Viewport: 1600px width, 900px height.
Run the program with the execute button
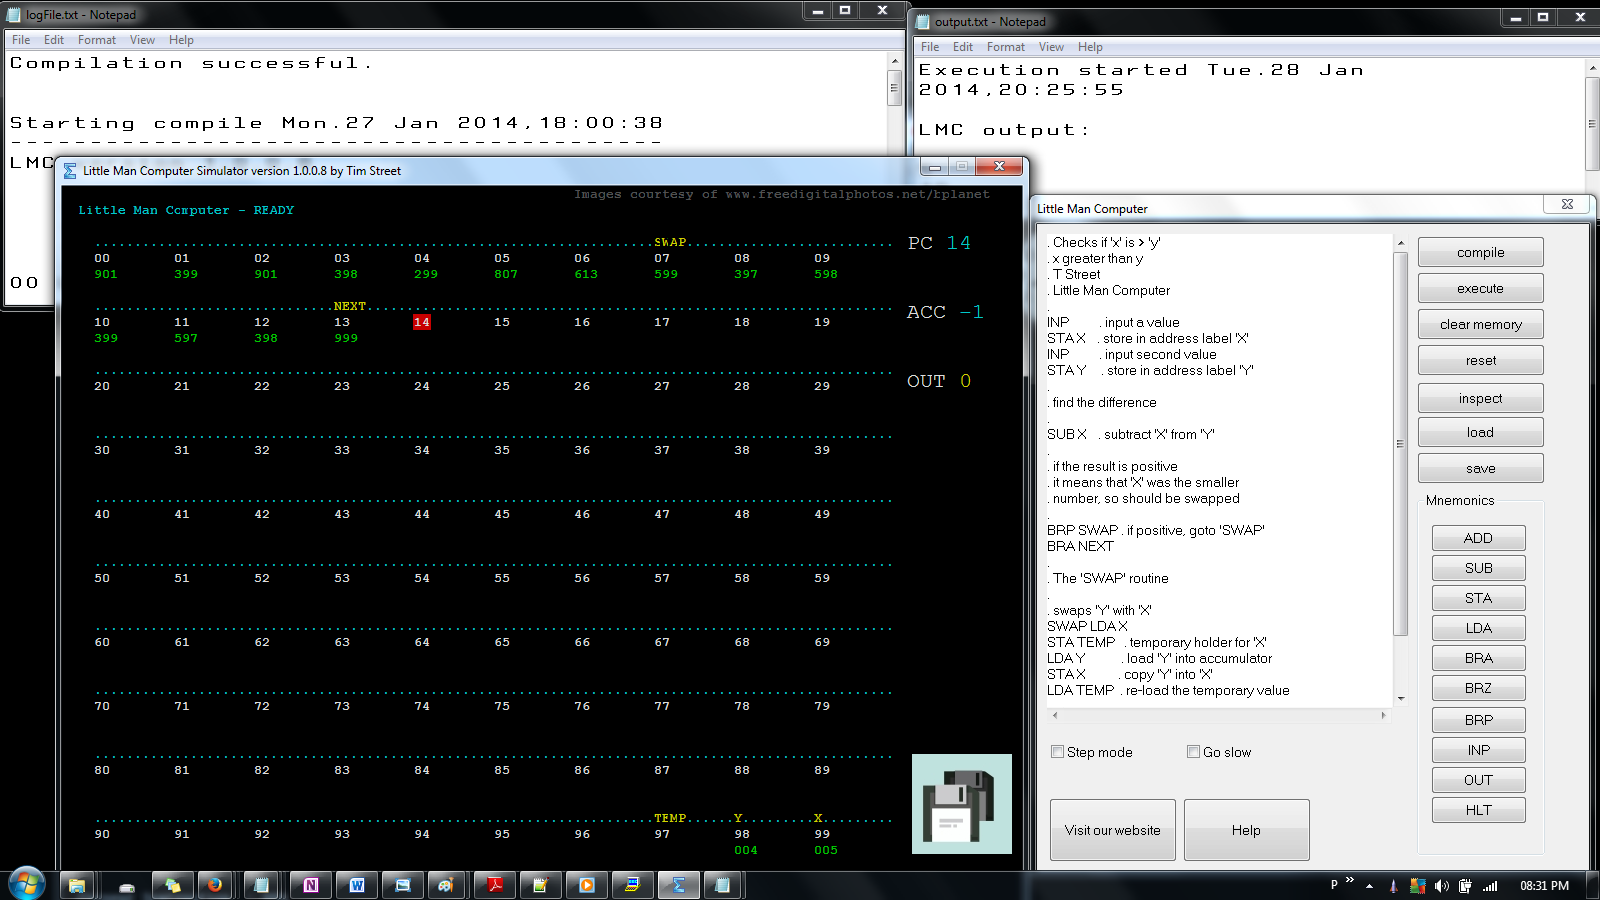tap(1480, 288)
